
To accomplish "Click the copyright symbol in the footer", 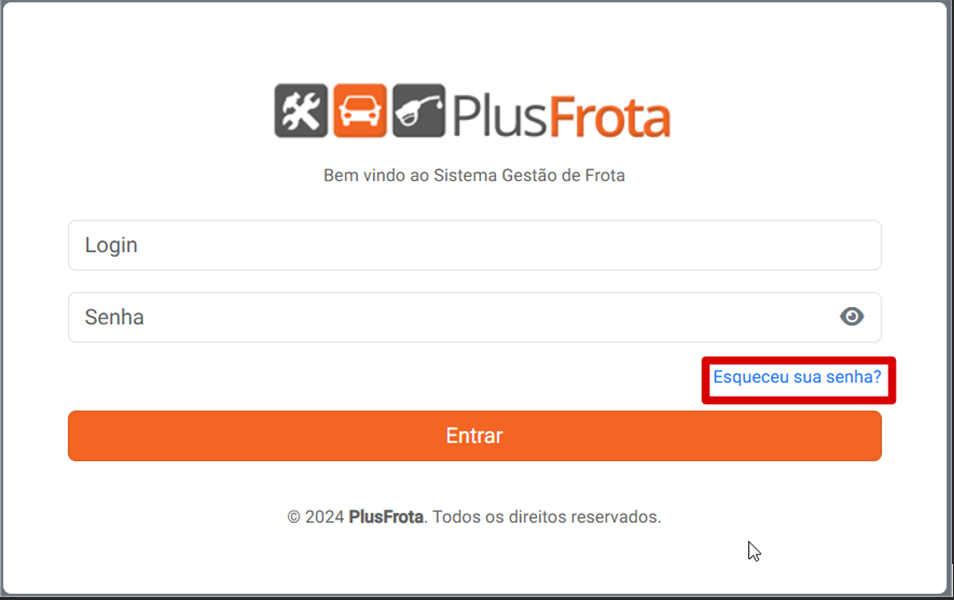I will pyautogui.click(x=294, y=517).
